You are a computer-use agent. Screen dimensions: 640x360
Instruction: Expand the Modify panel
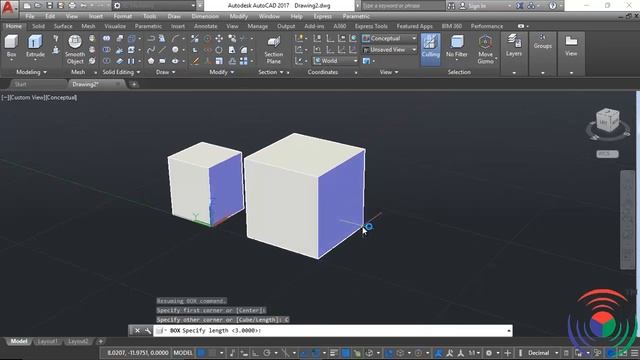222,72
